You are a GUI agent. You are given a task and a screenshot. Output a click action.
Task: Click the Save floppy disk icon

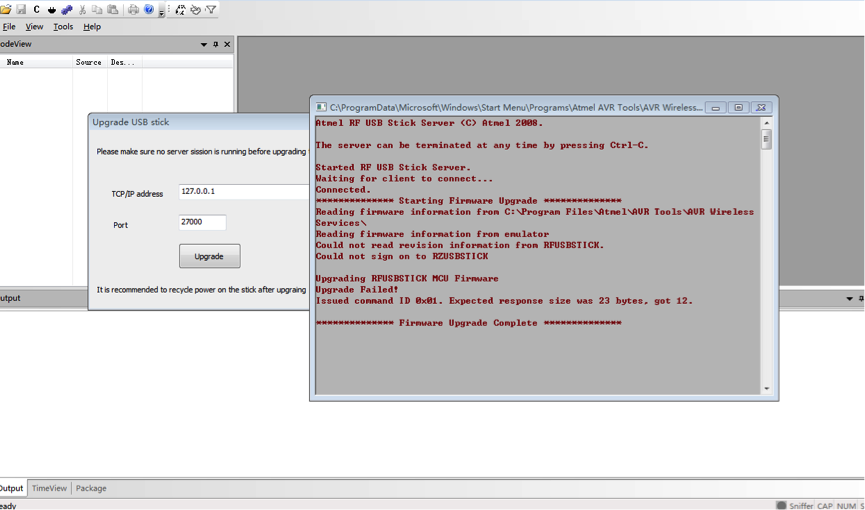[21, 10]
